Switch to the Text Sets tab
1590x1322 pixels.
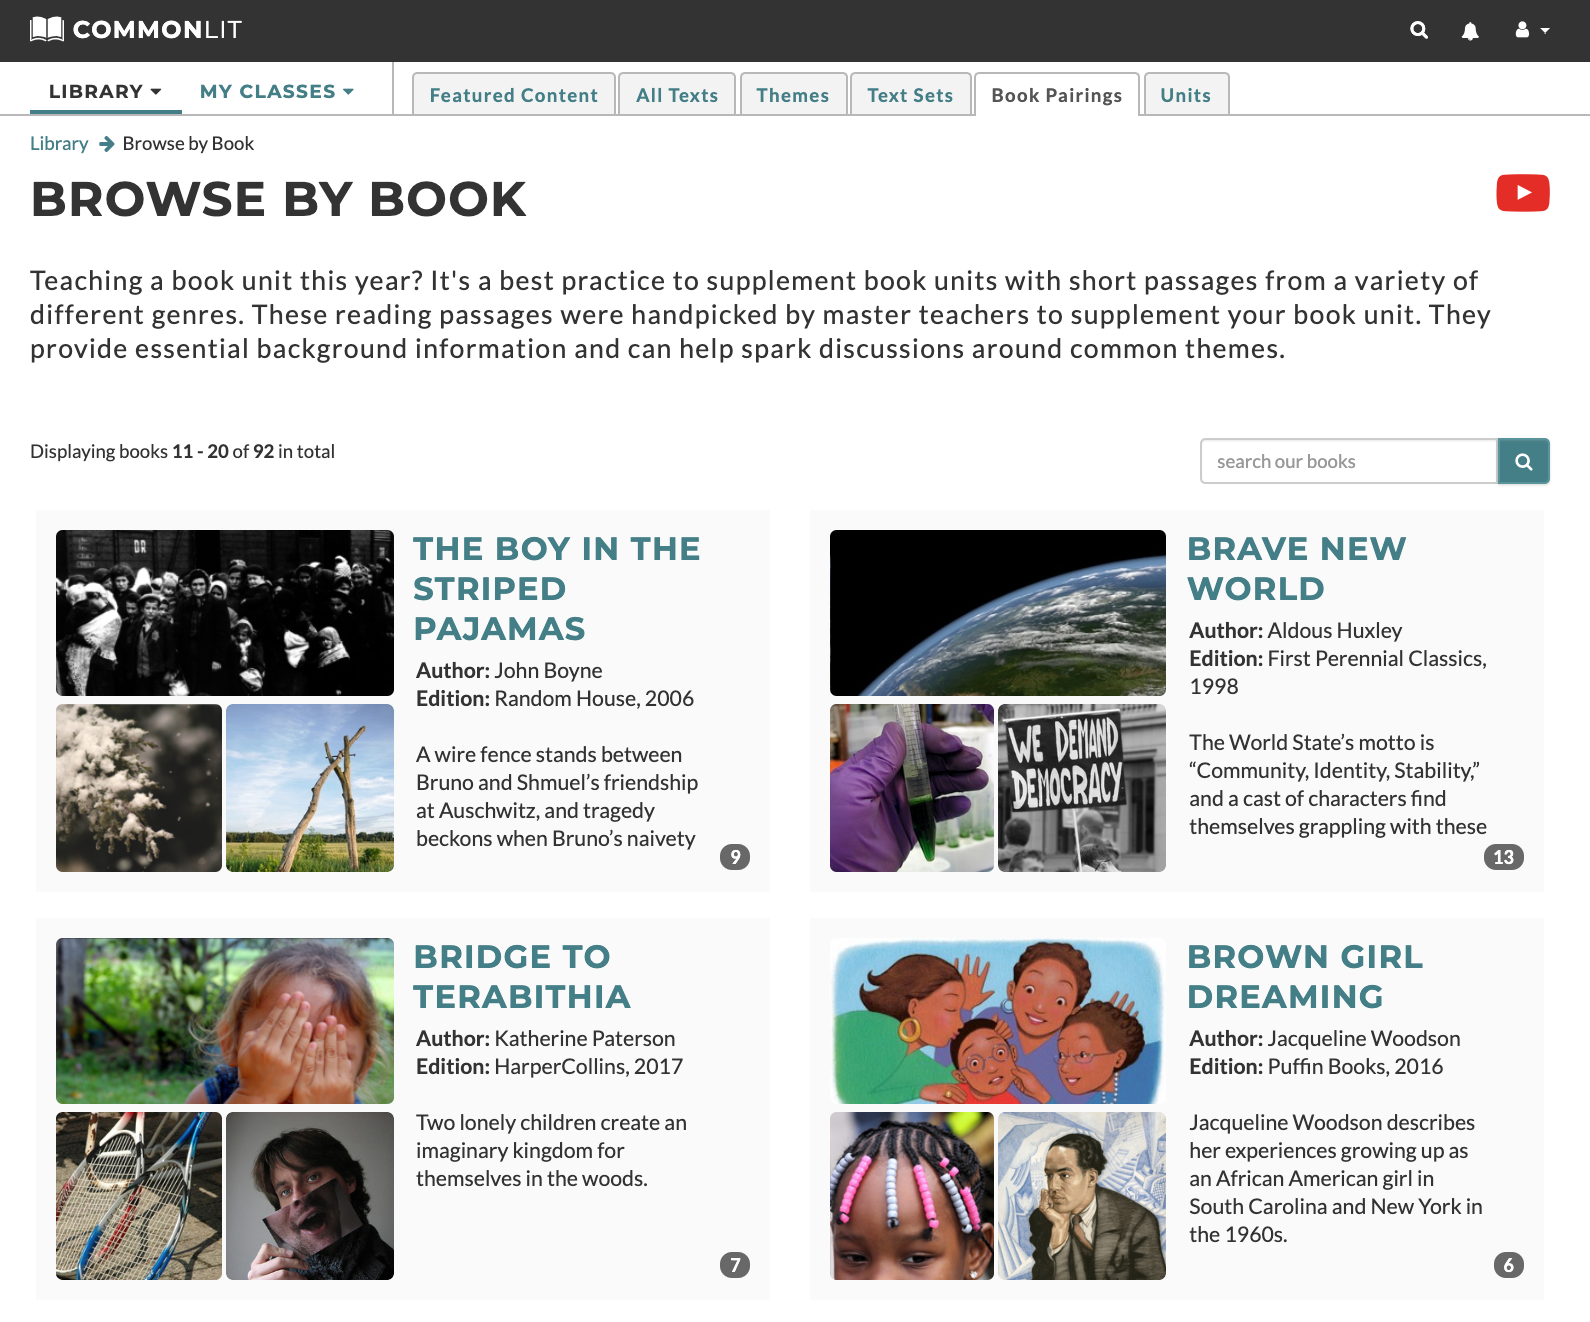click(x=910, y=95)
